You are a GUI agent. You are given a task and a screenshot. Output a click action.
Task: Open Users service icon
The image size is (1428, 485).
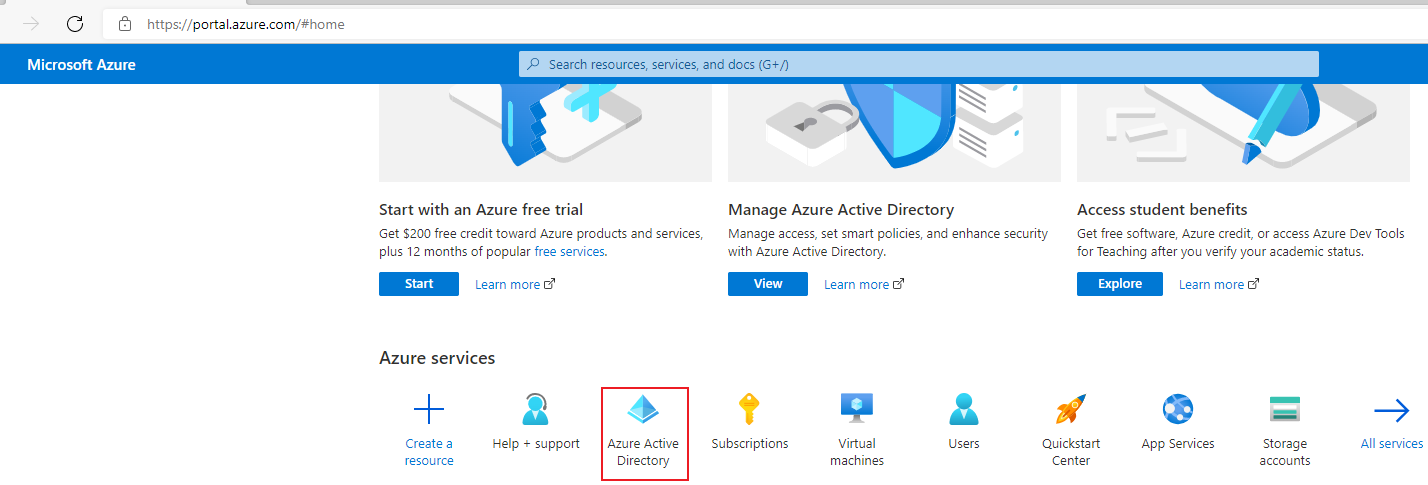[x=964, y=409]
